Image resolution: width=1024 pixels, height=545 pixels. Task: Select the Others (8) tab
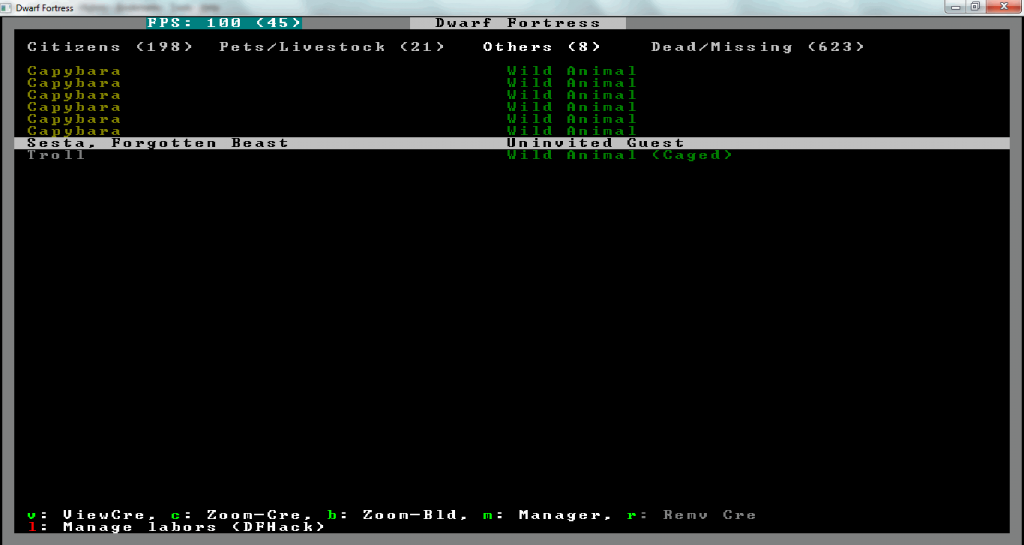(541, 47)
